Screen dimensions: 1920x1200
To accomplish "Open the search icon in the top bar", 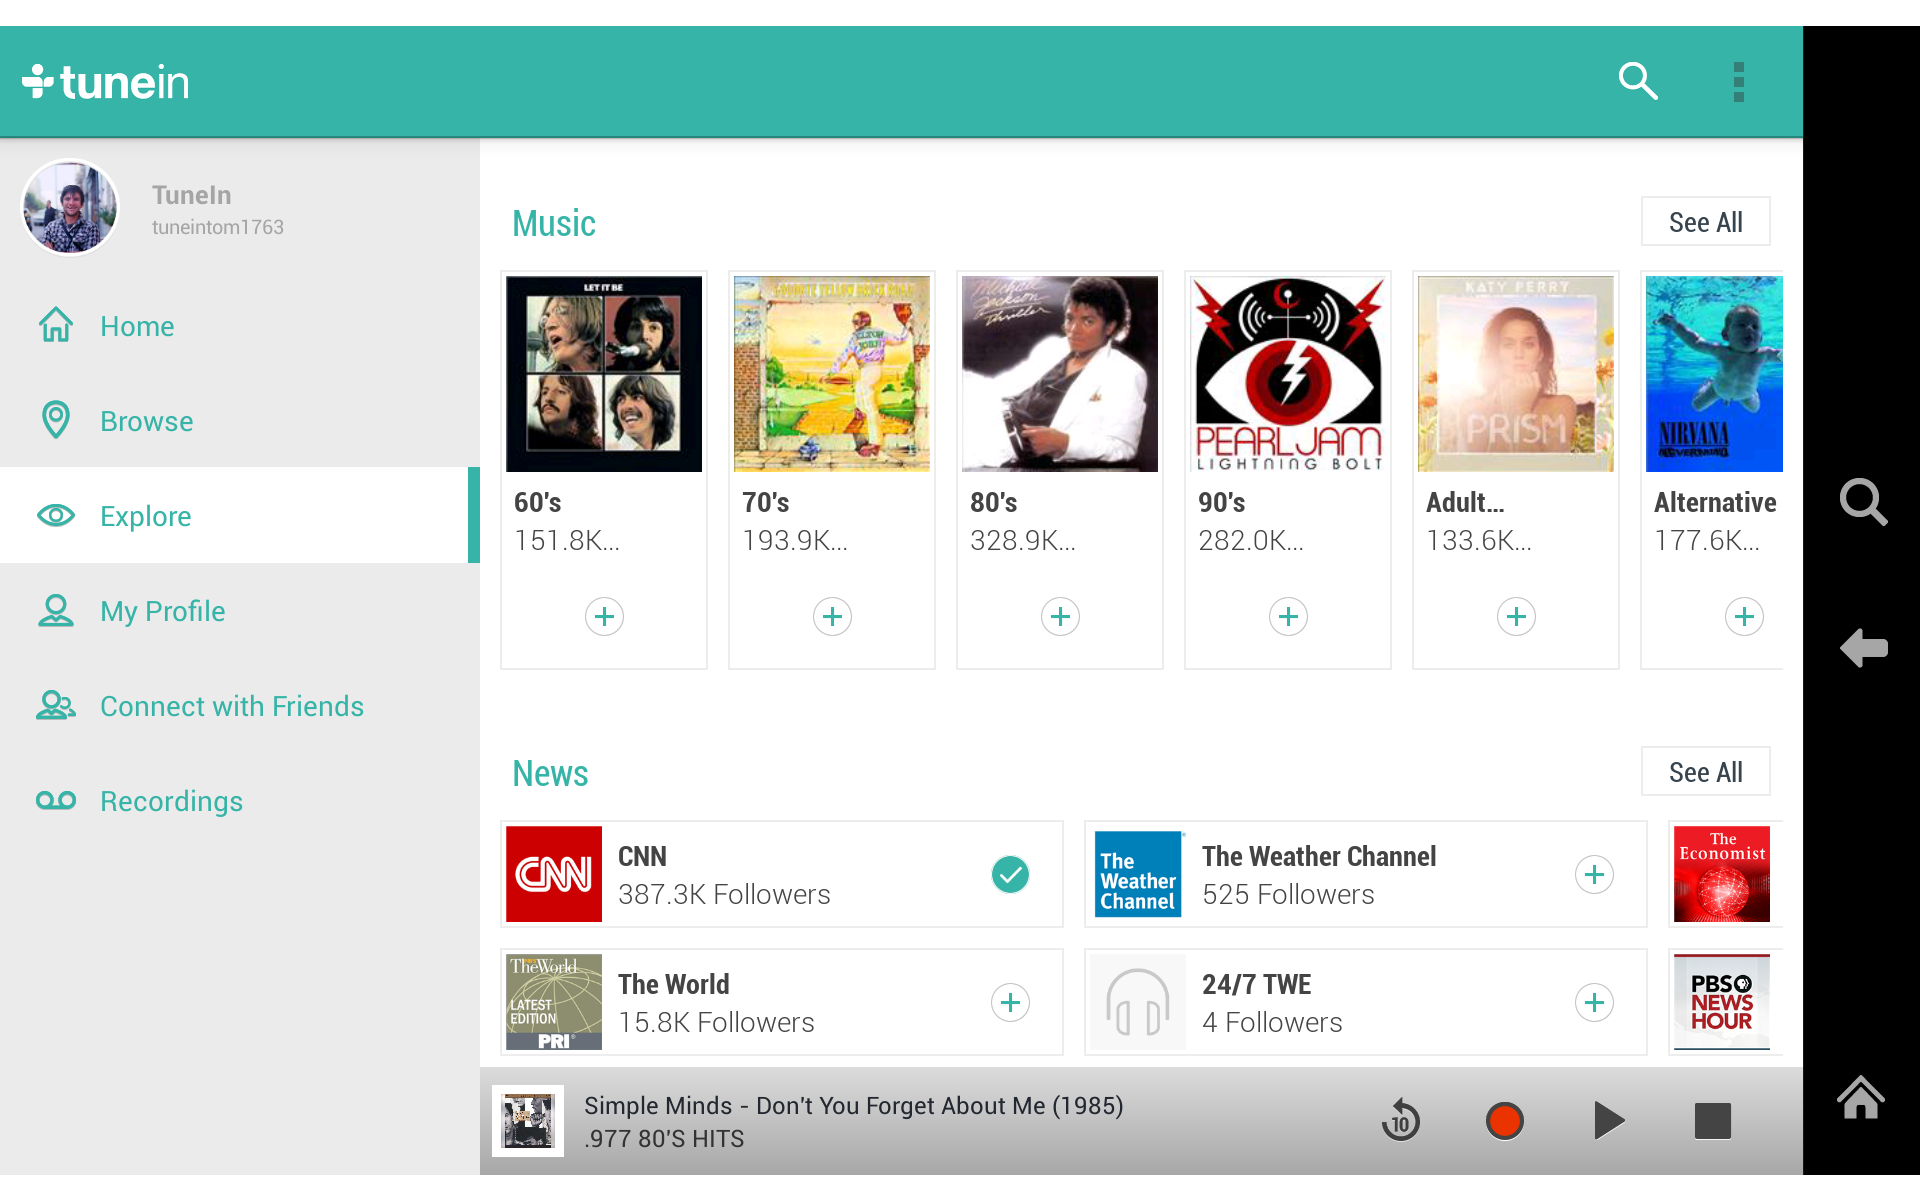I will coord(1637,80).
